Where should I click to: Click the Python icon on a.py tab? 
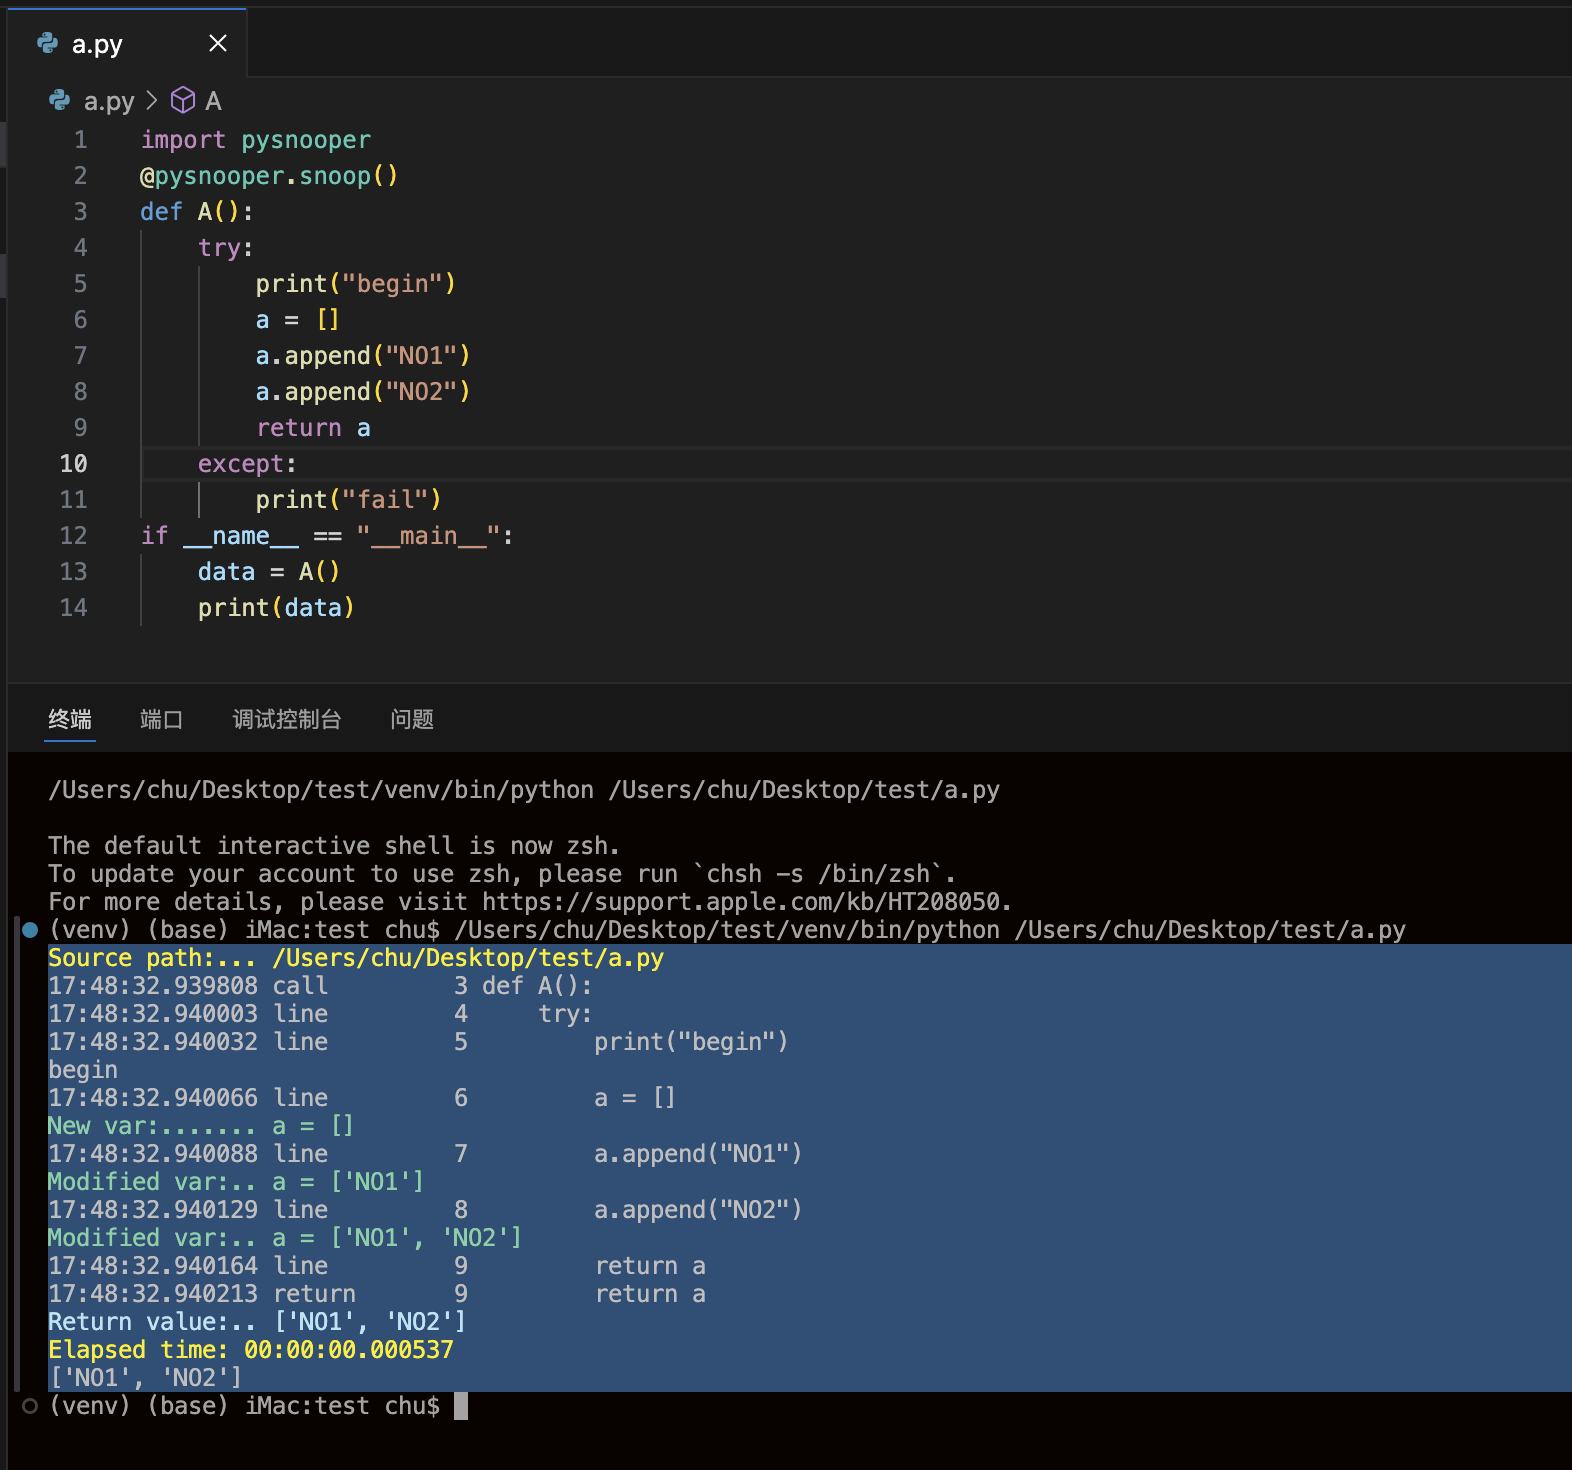47,43
